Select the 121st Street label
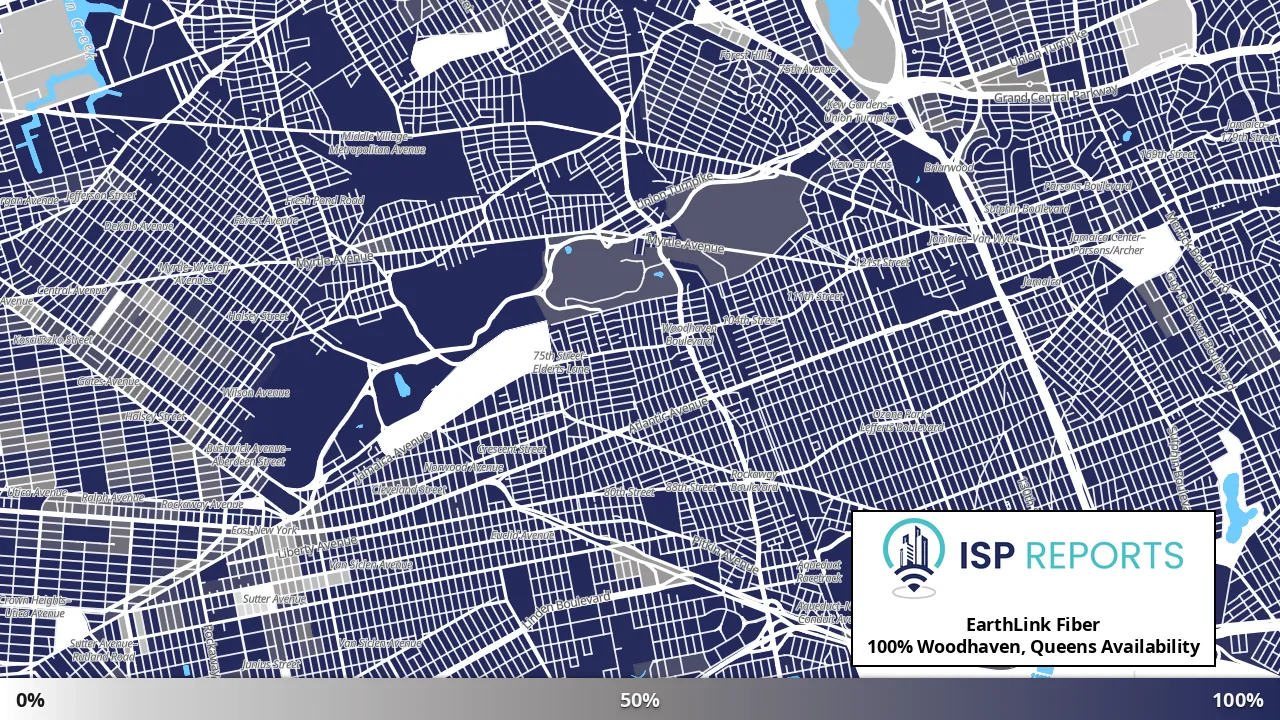This screenshot has width=1280, height=720. pos(882,262)
